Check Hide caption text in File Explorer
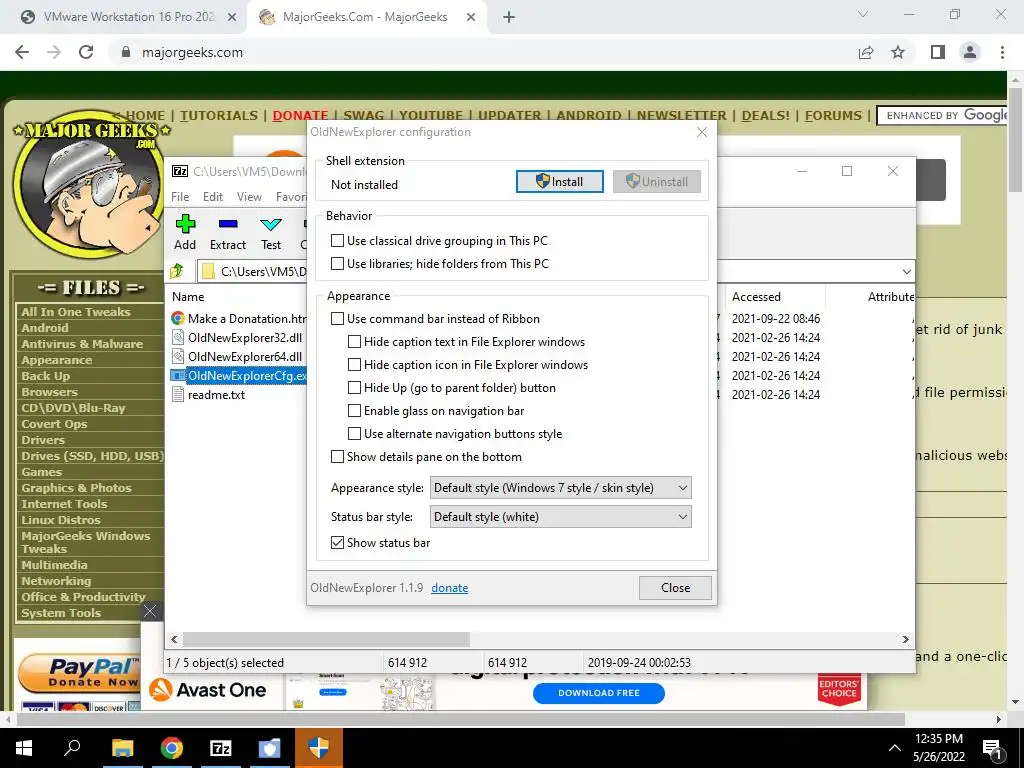The image size is (1024, 768). click(354, 342)
